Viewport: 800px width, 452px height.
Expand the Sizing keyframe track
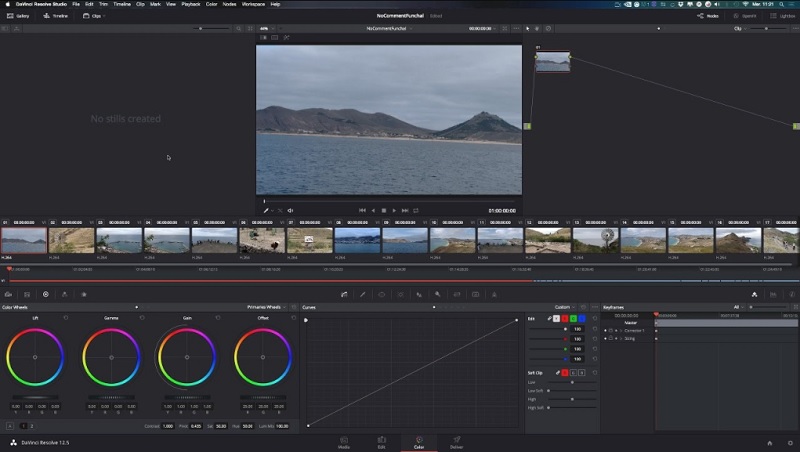click(x=621, y=338)
